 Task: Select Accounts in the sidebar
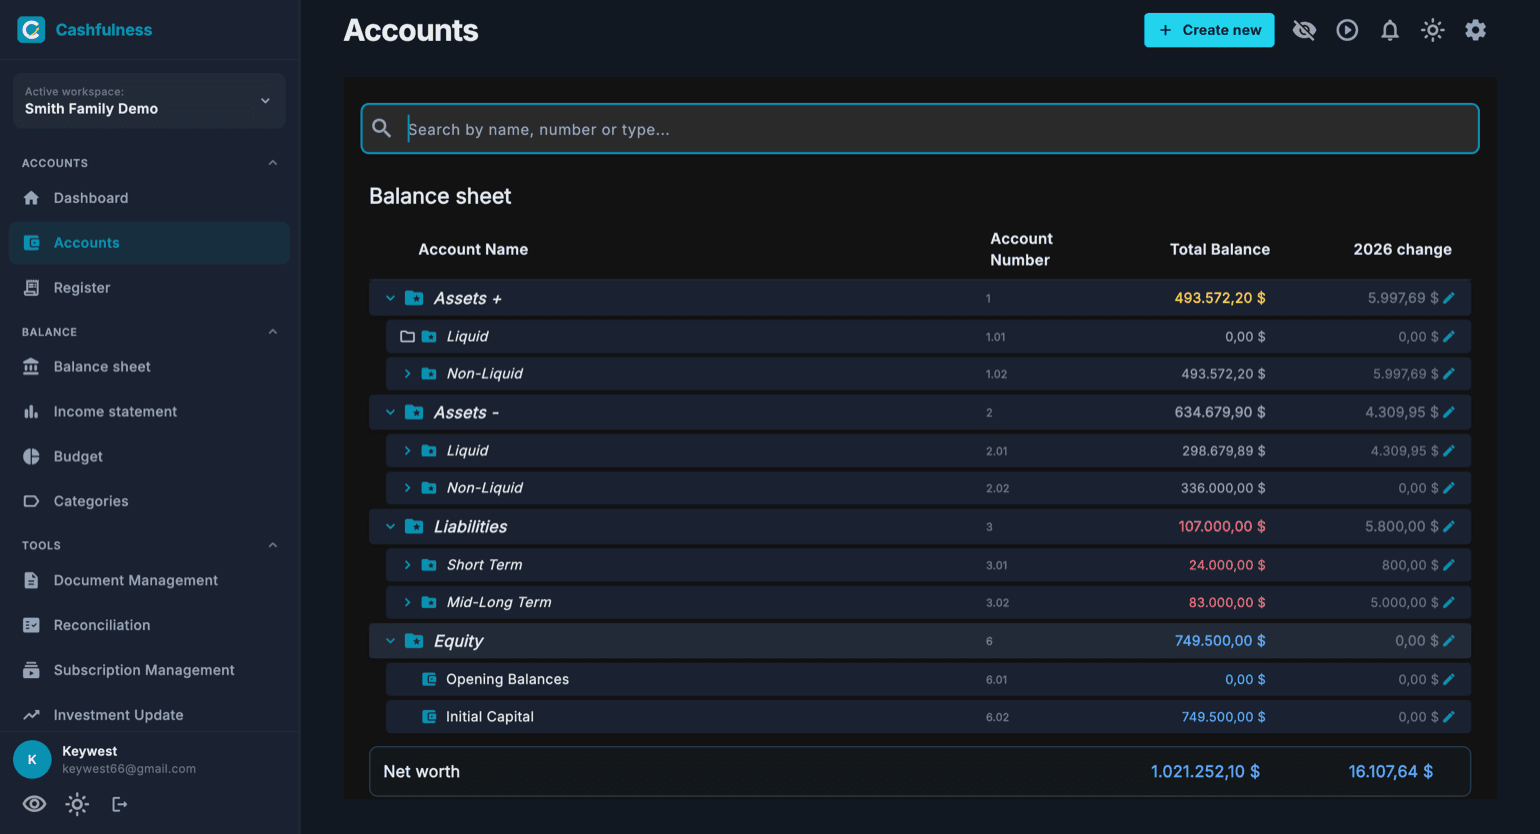tap(149, 243)
